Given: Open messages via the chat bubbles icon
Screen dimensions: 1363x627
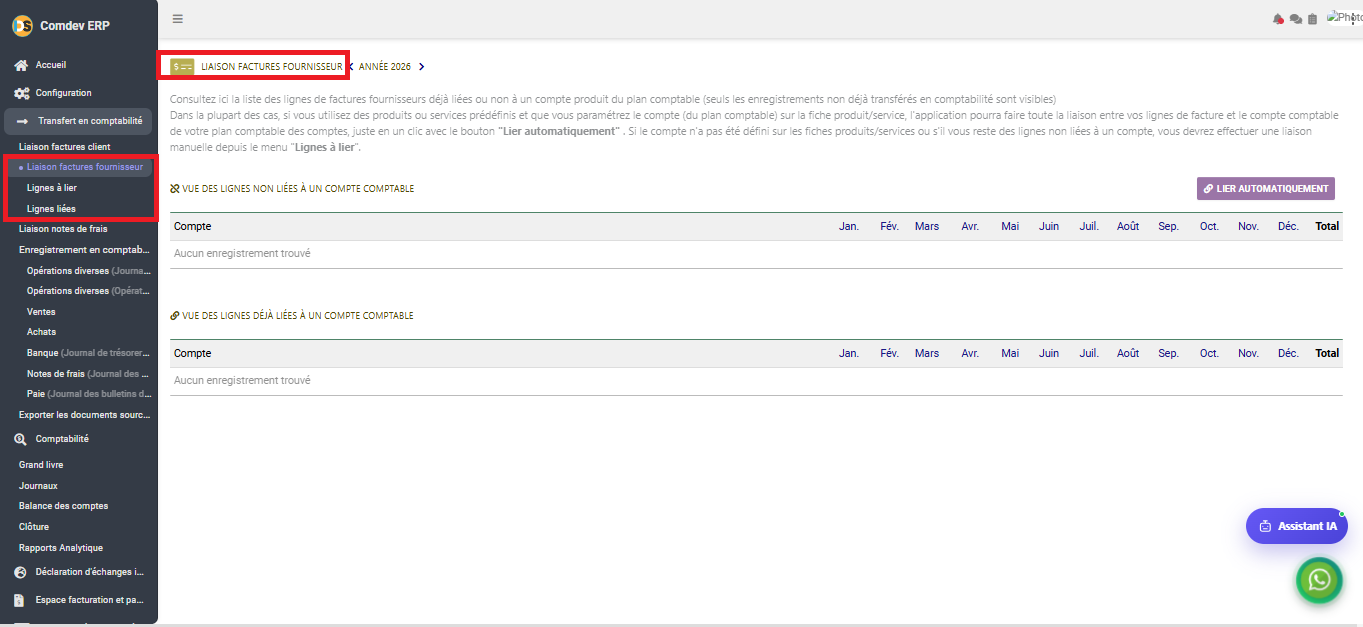Looking at the screenshot, I should pyautogui.click(x=1296, y=19).
